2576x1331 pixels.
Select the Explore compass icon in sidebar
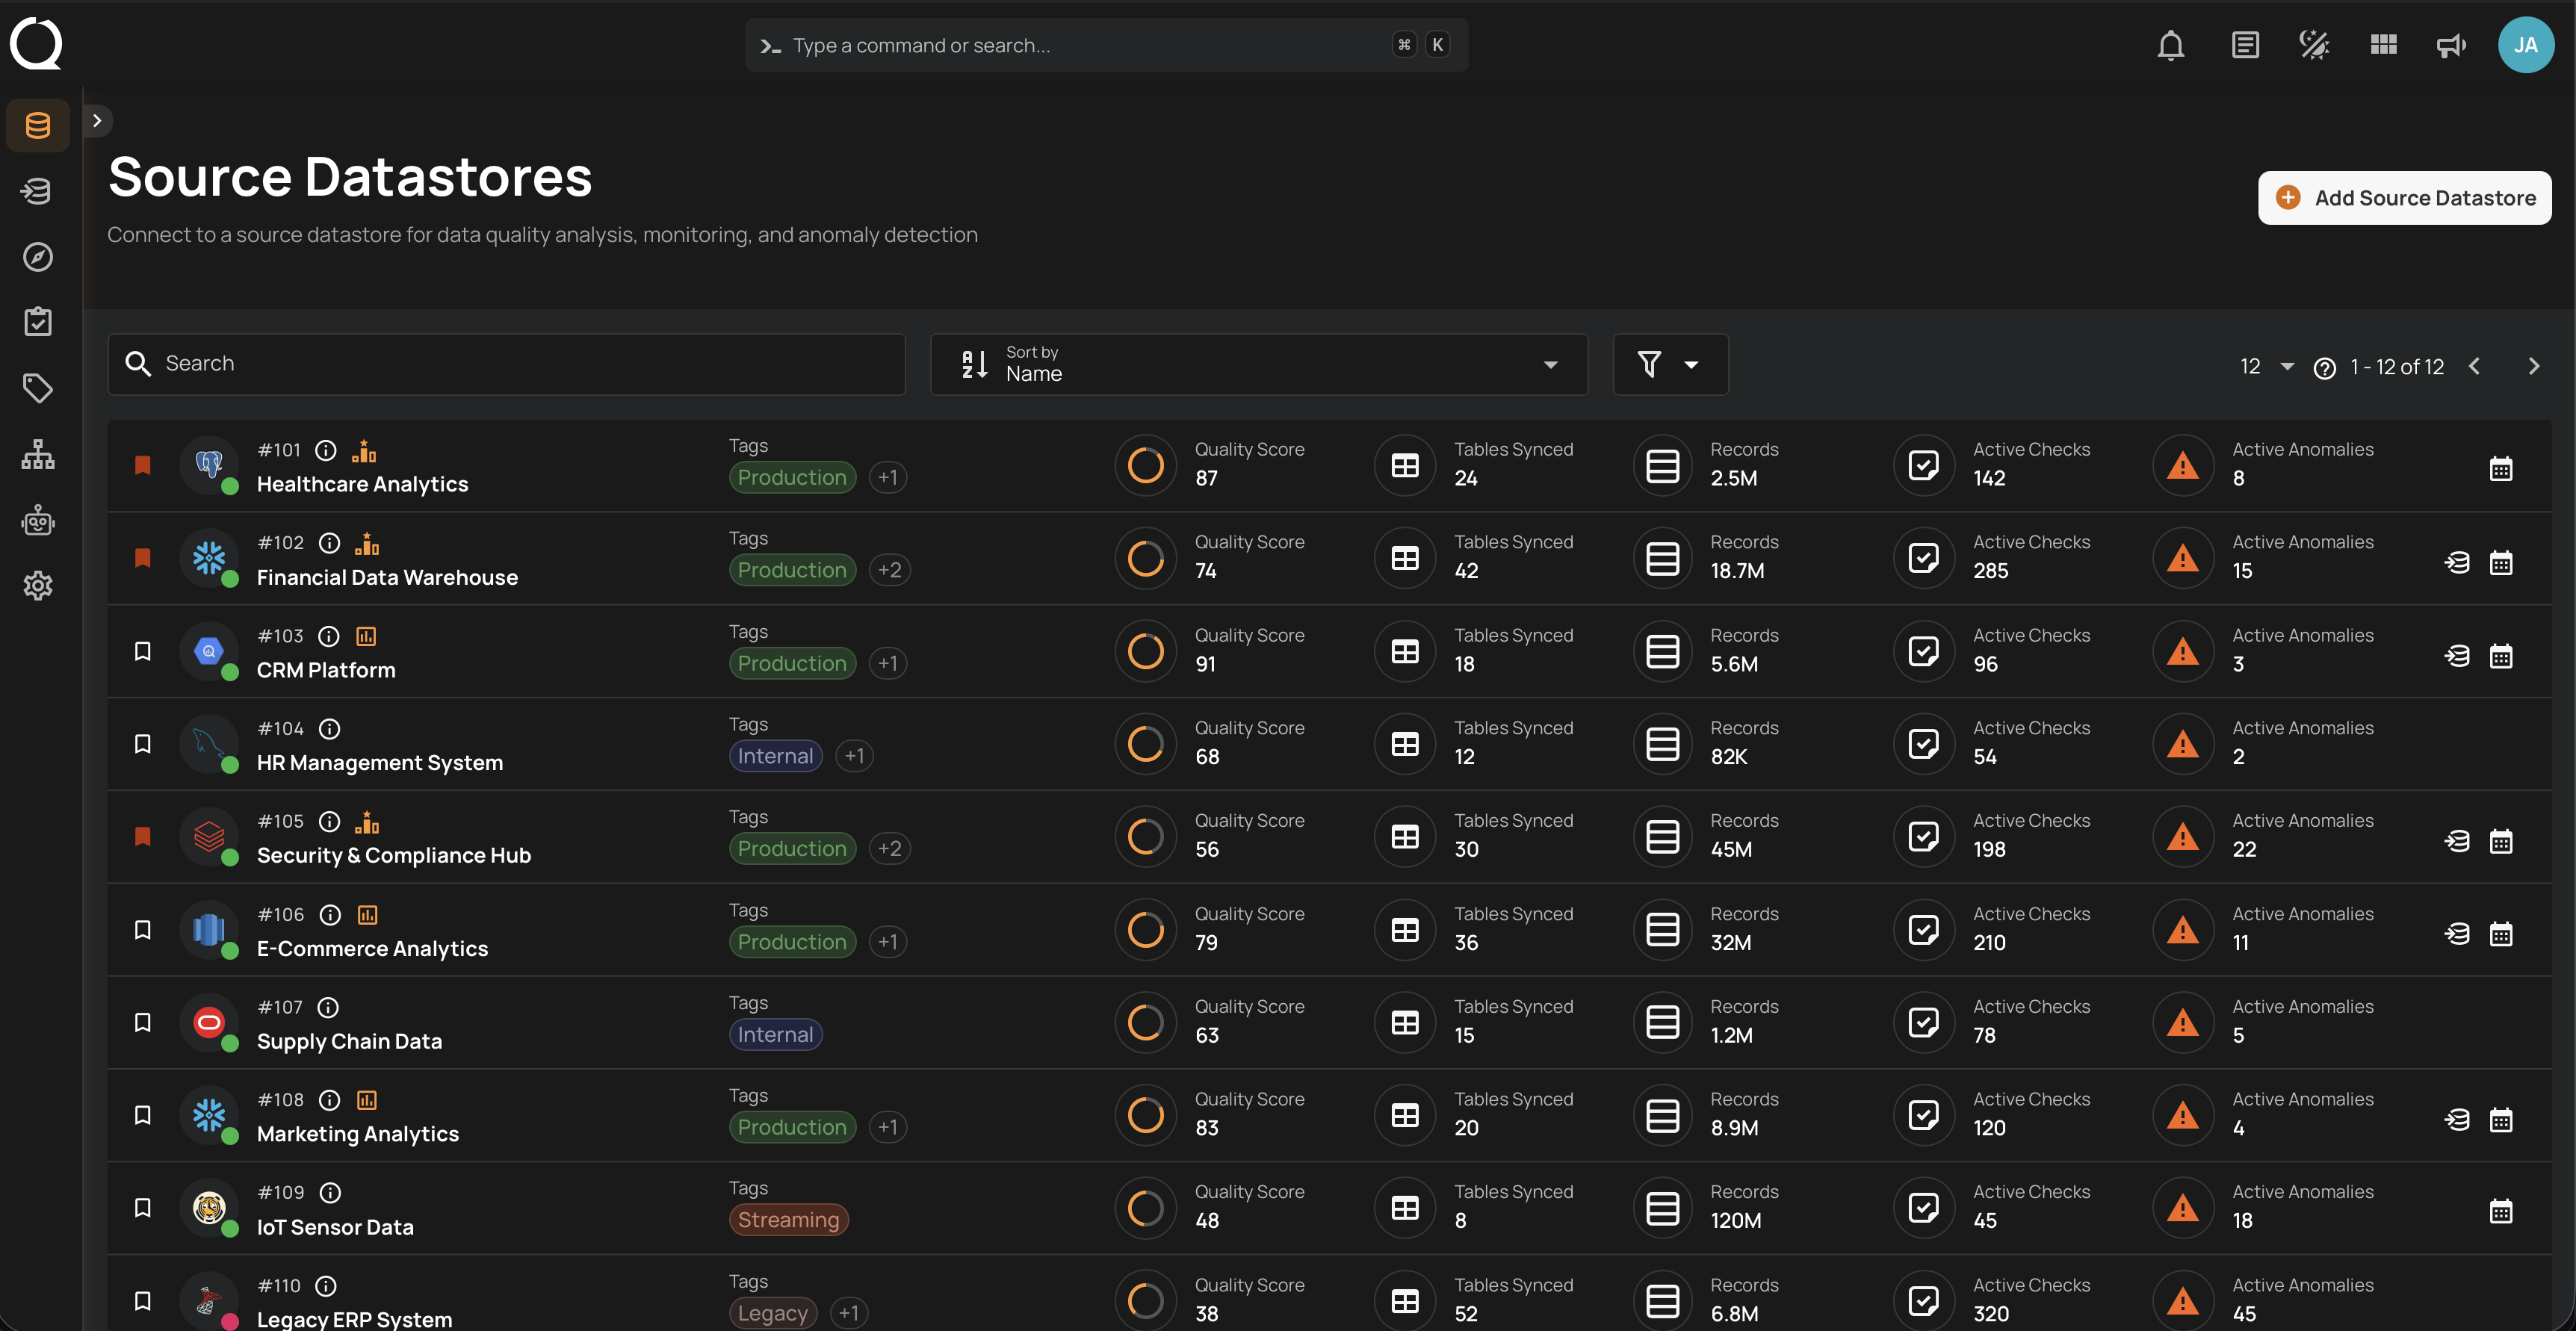coord(37,257)
